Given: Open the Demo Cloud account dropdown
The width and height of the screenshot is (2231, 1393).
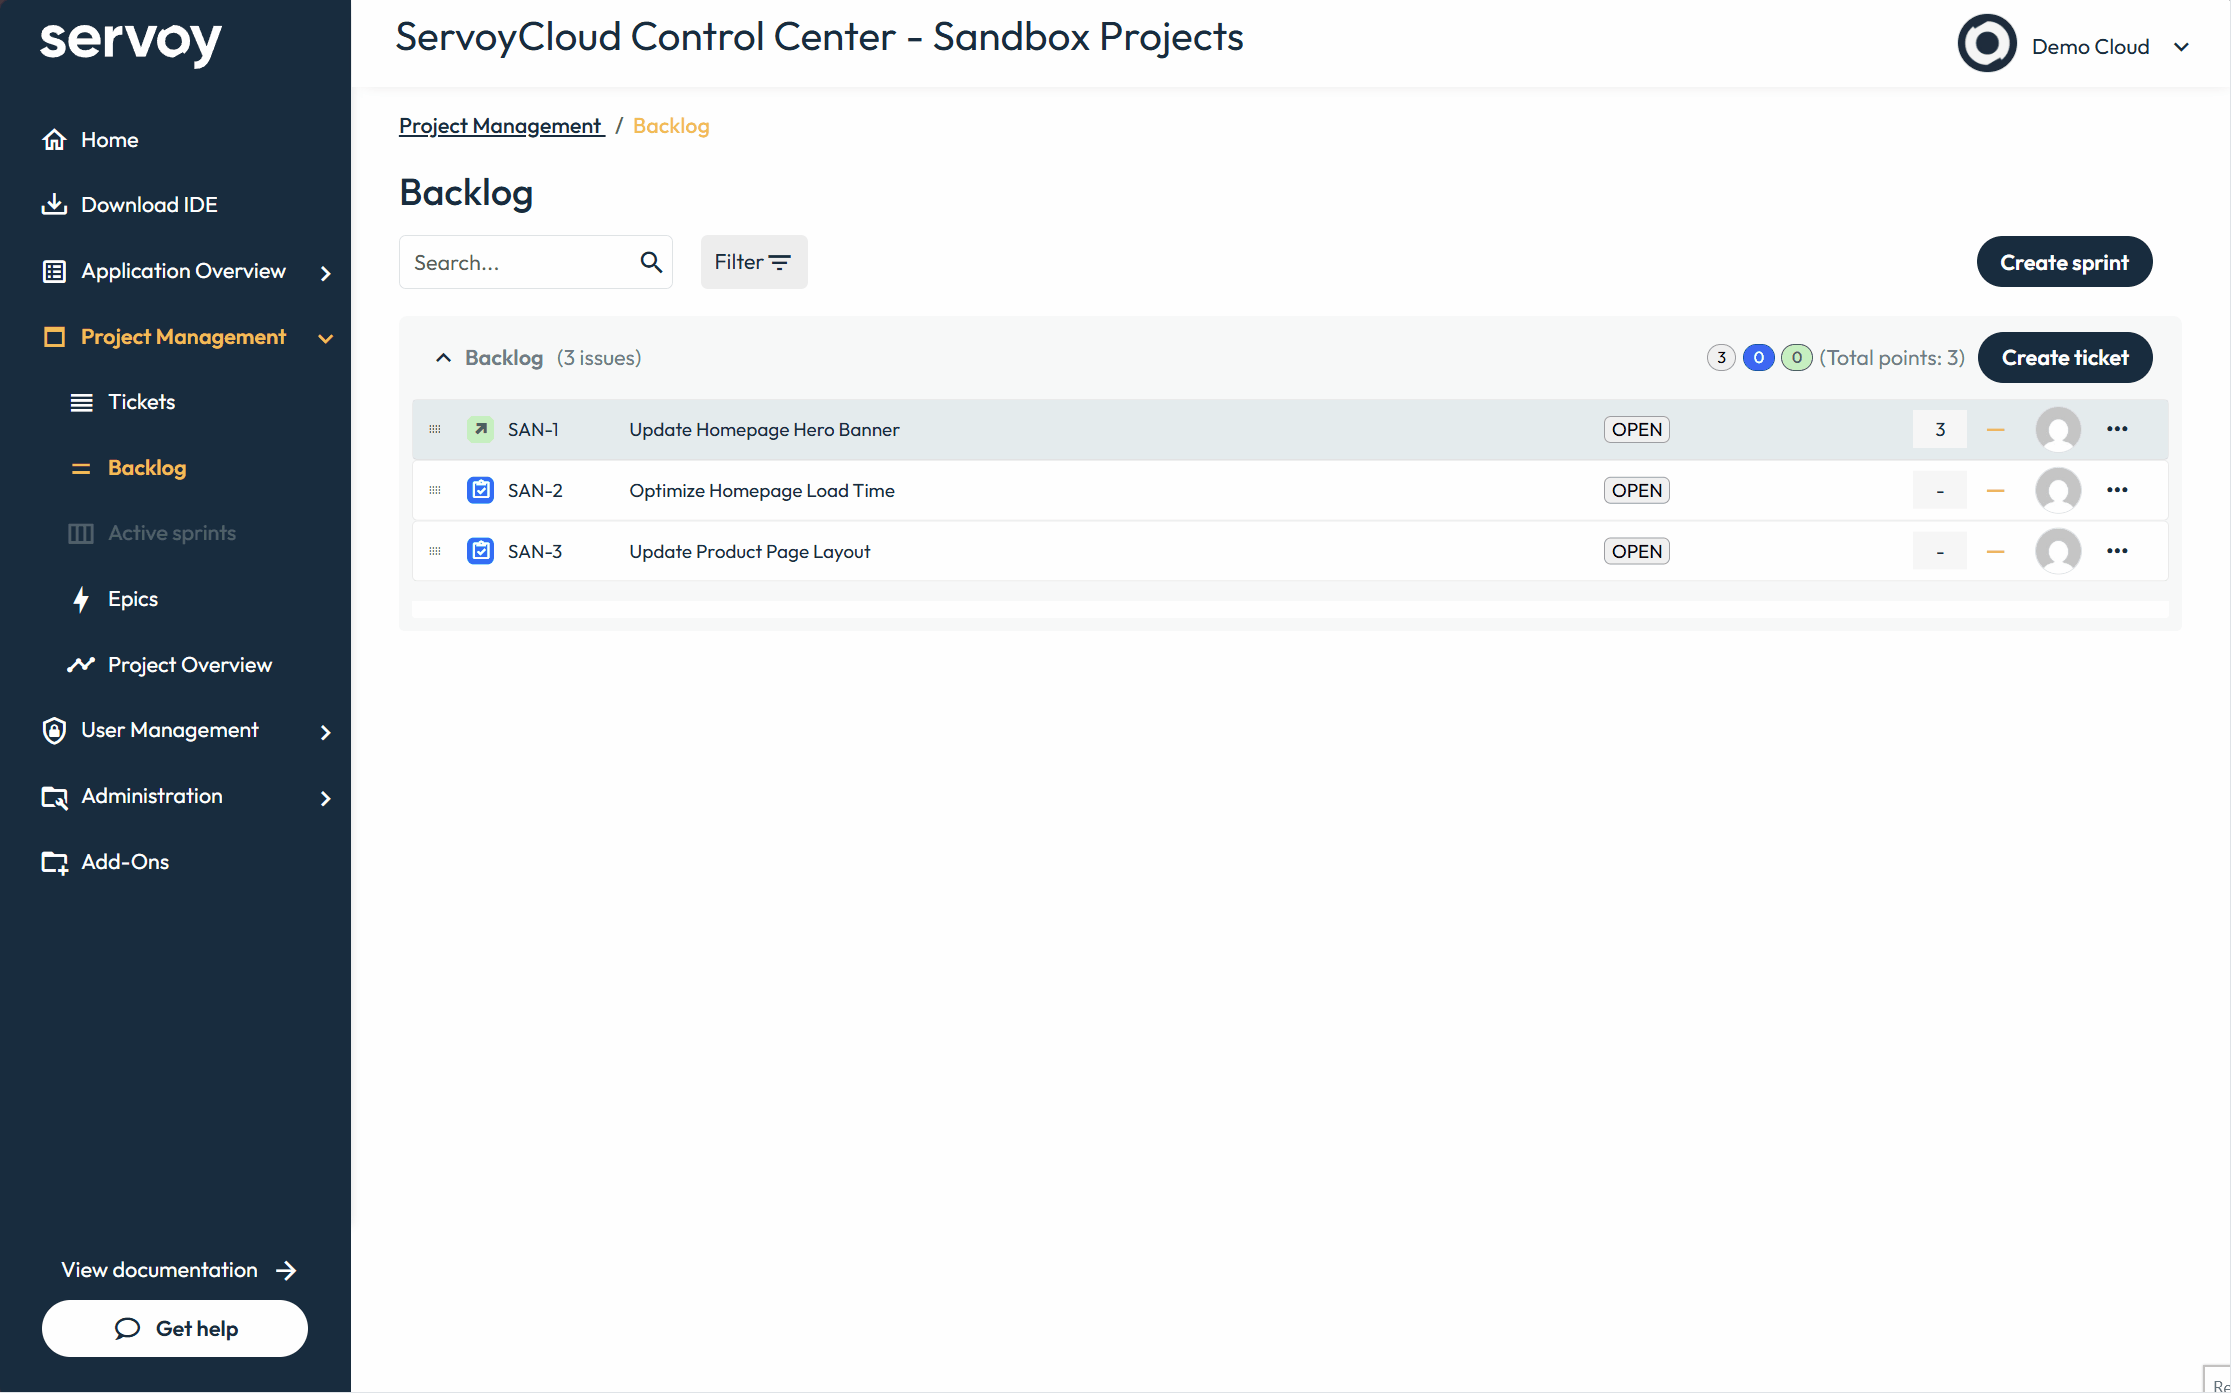Looking at the screenshot, I should click(x=2181, y=47).
